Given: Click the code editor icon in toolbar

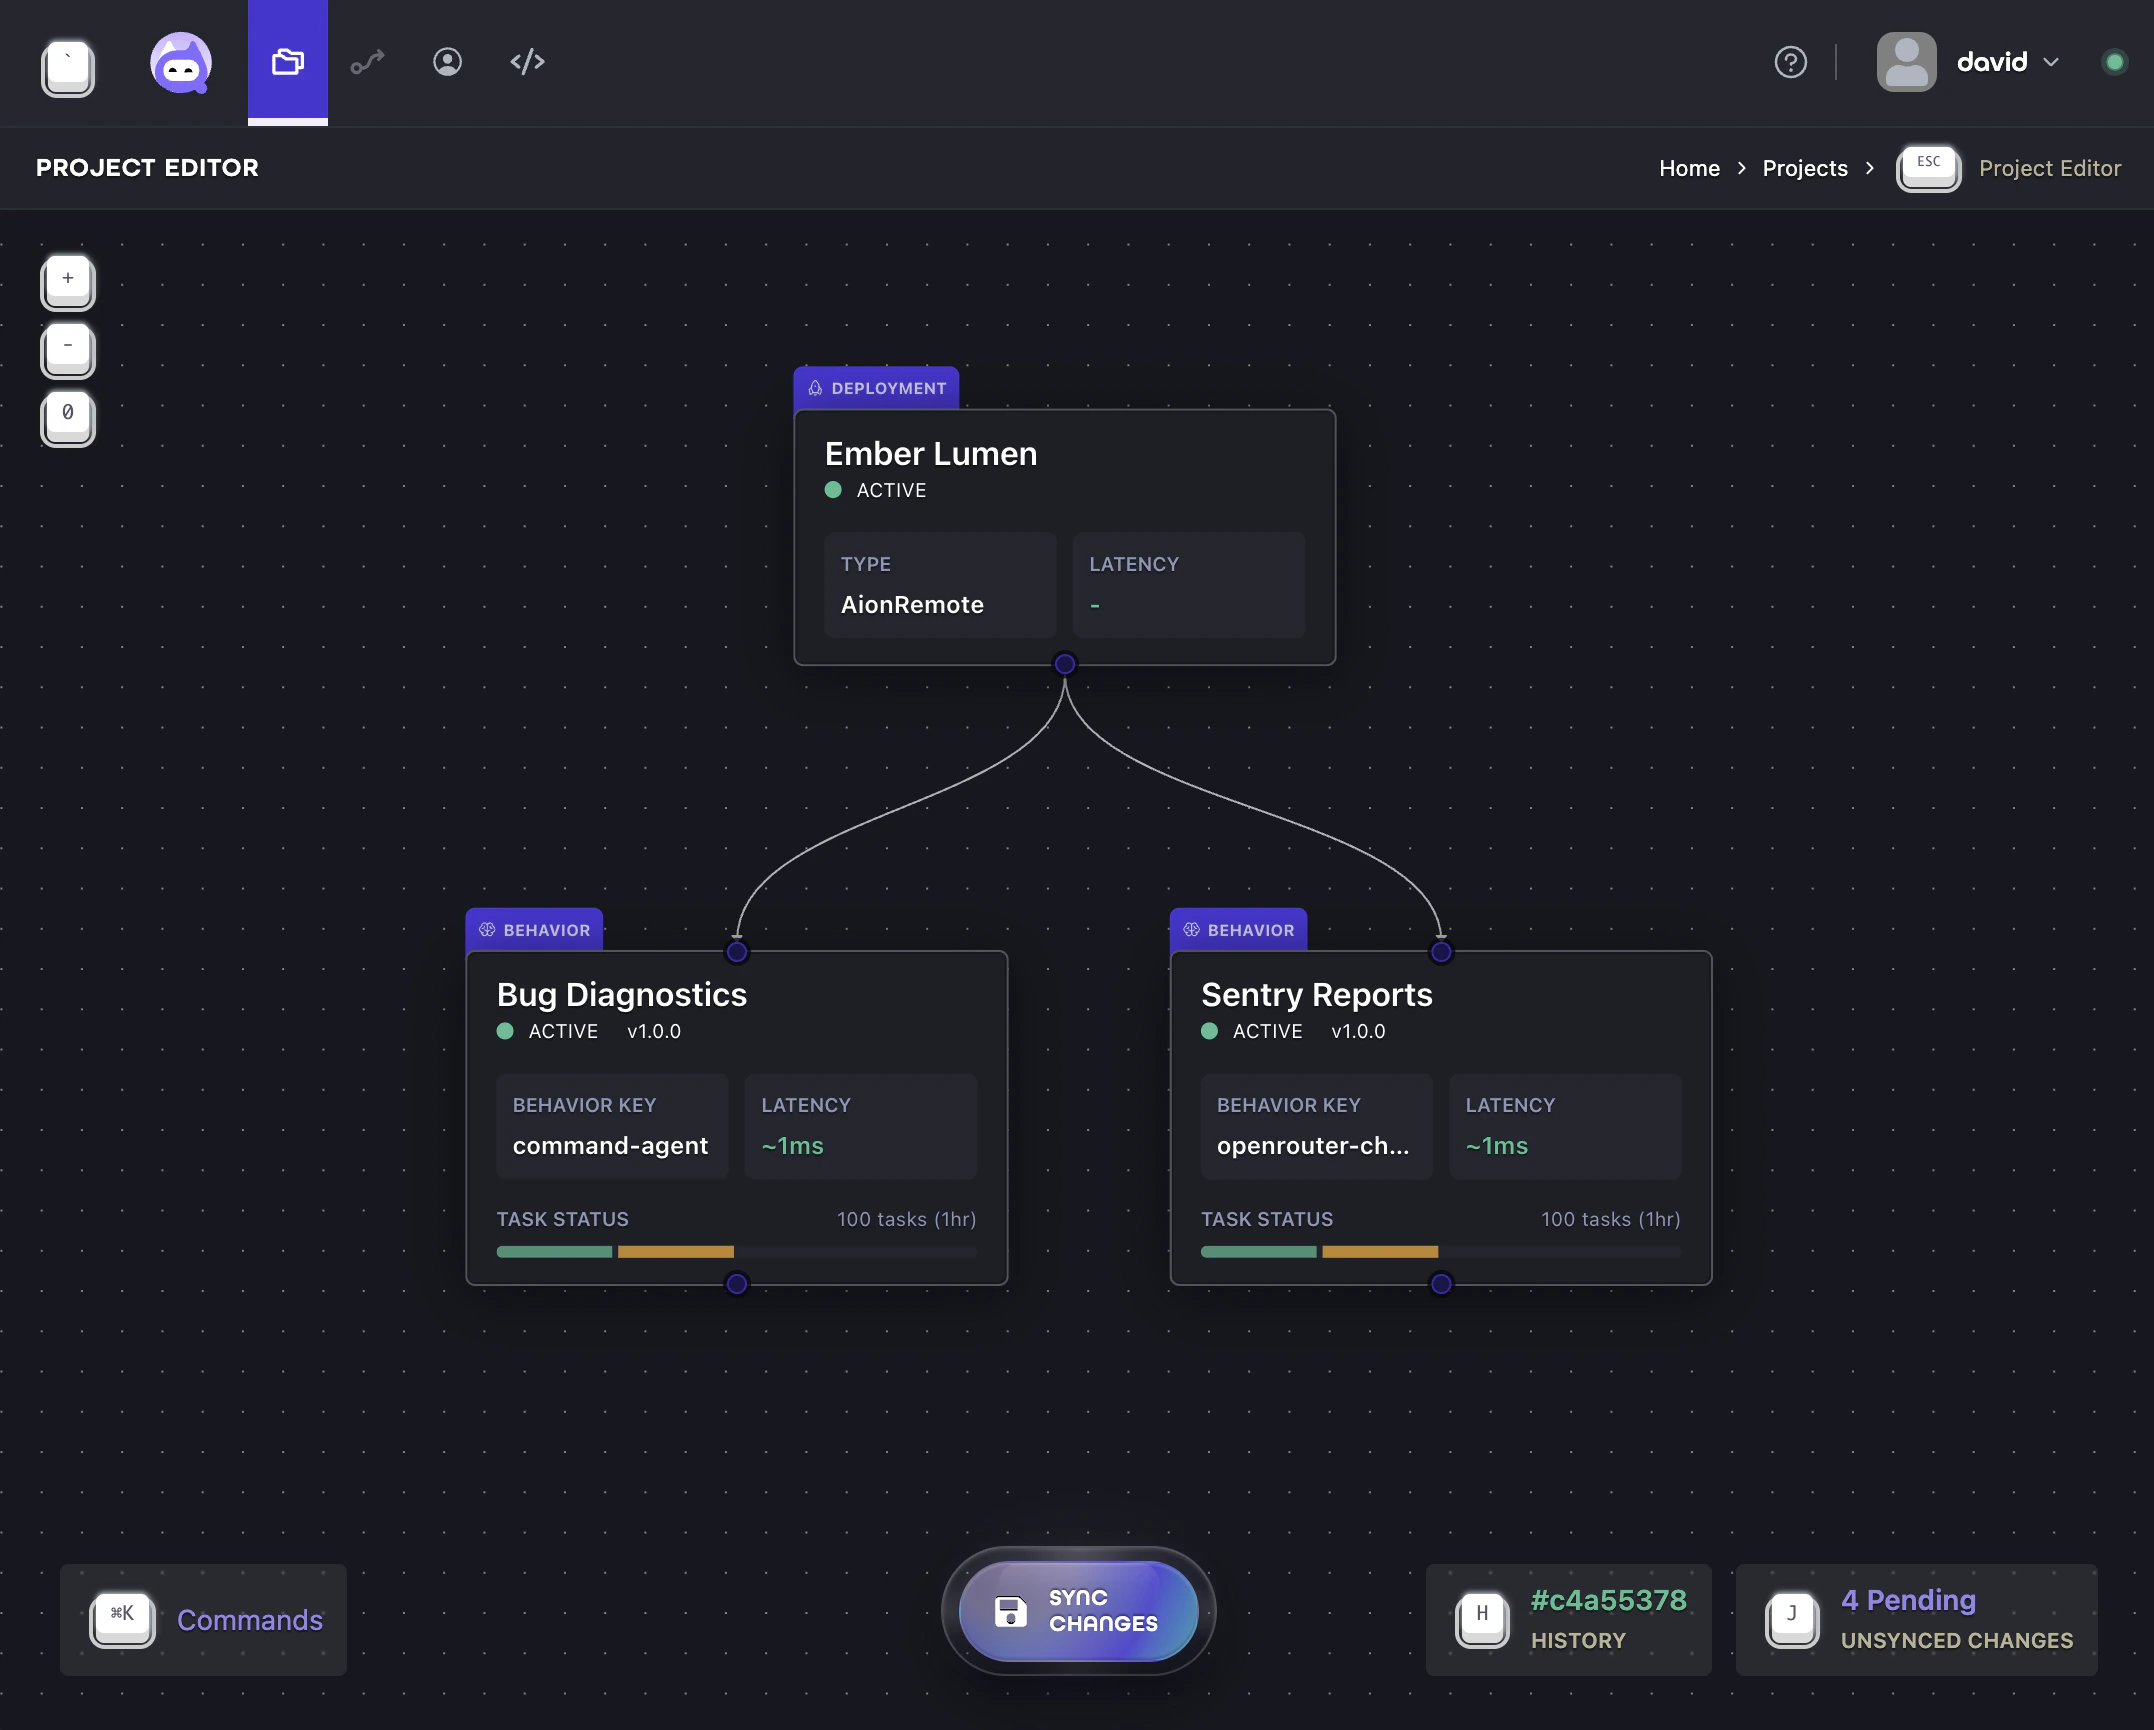Looking at the screenshot, I should pyautogui.click(x=527, y=61).
